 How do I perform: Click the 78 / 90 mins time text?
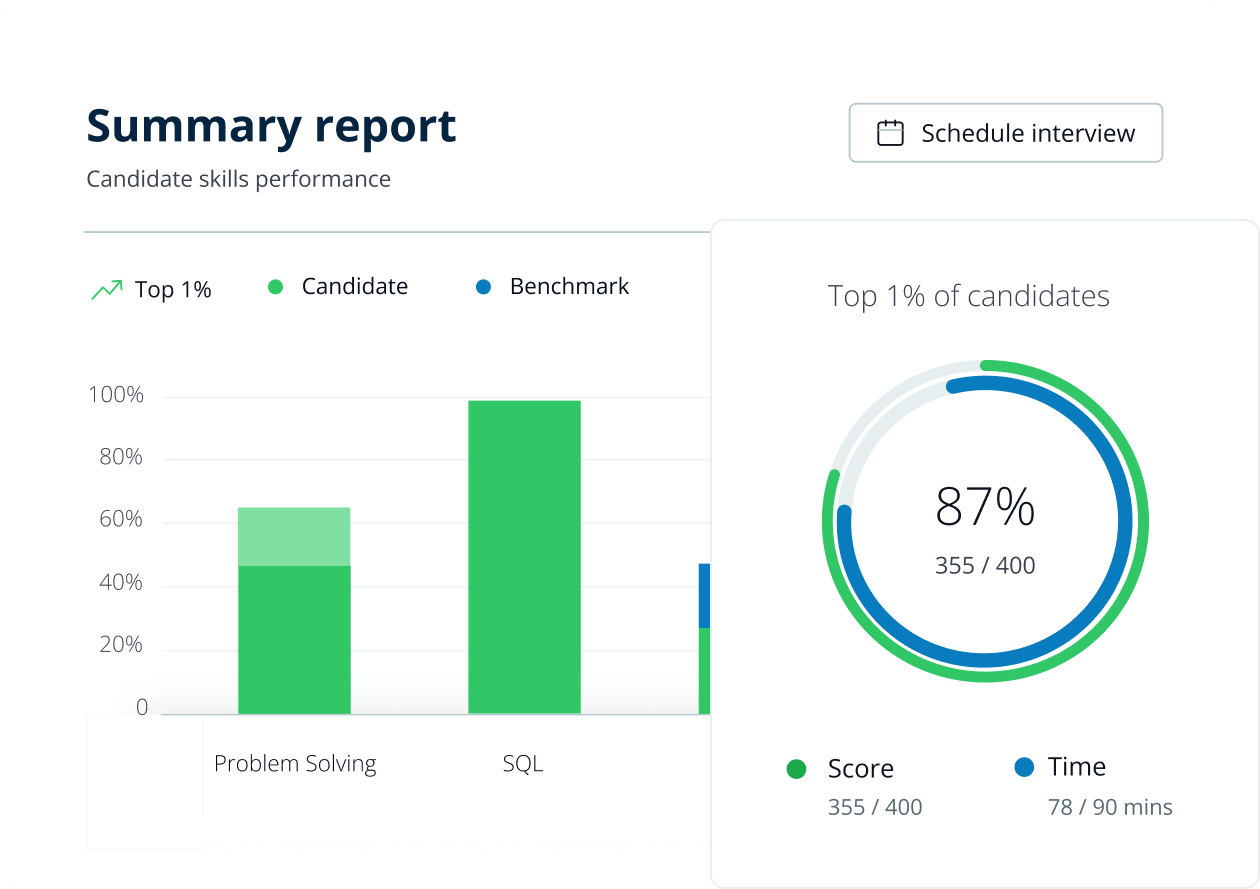click(x=1110, y=807)
